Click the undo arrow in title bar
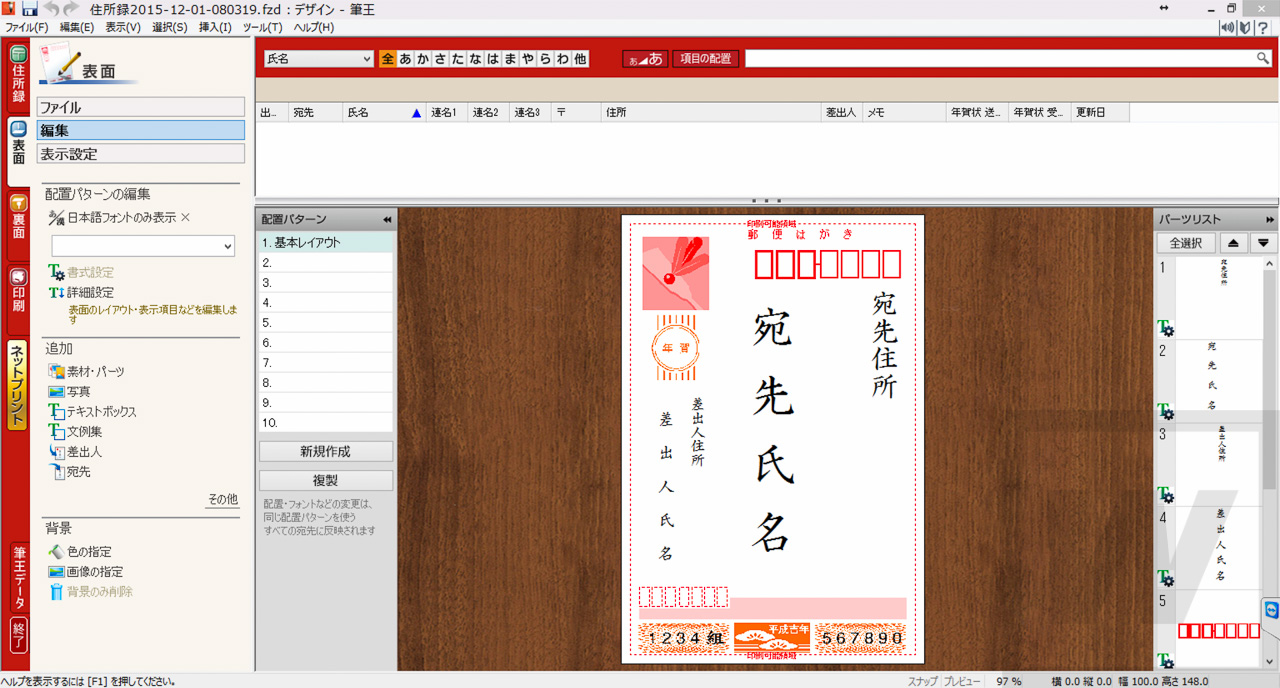 point(51,9)
